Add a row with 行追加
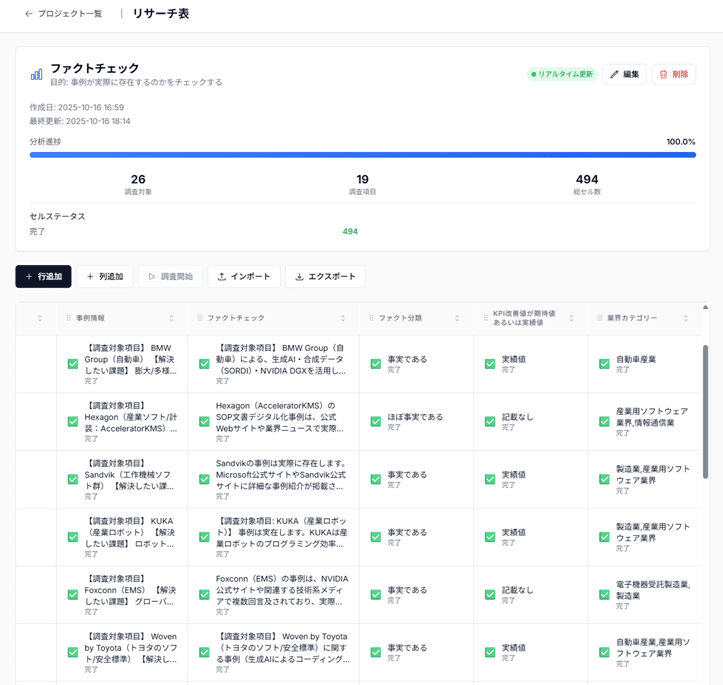This screenshot has height=685, width=723. click(43, 277)
